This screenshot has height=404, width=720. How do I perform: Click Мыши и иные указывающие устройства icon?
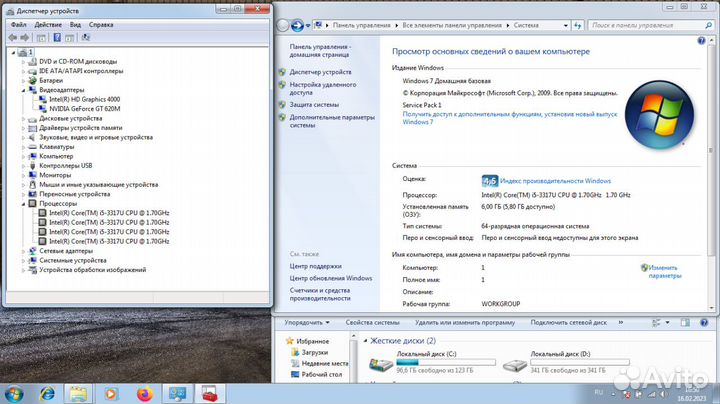[x=32, y=185]
